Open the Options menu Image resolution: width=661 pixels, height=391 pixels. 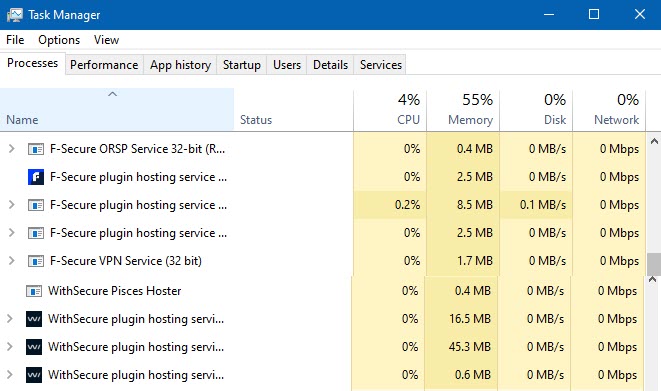coord(59,40)
